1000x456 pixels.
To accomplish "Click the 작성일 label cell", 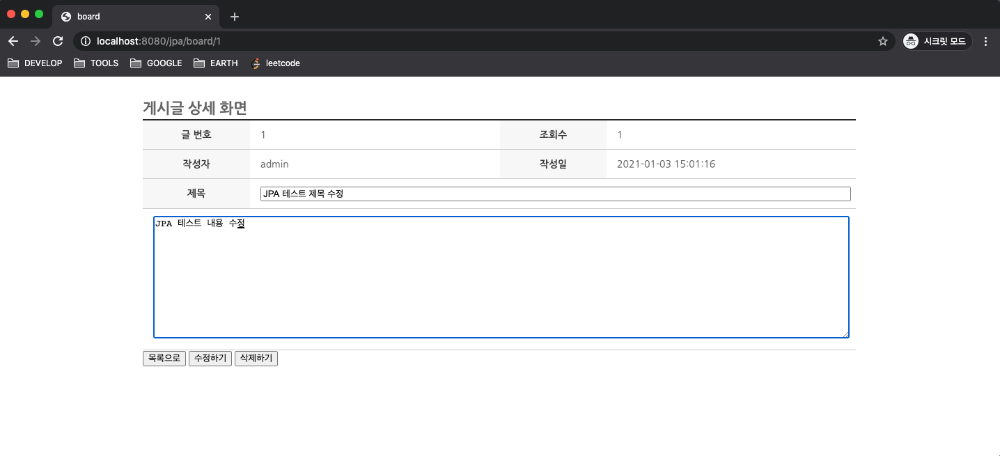I will coord(553,164).
